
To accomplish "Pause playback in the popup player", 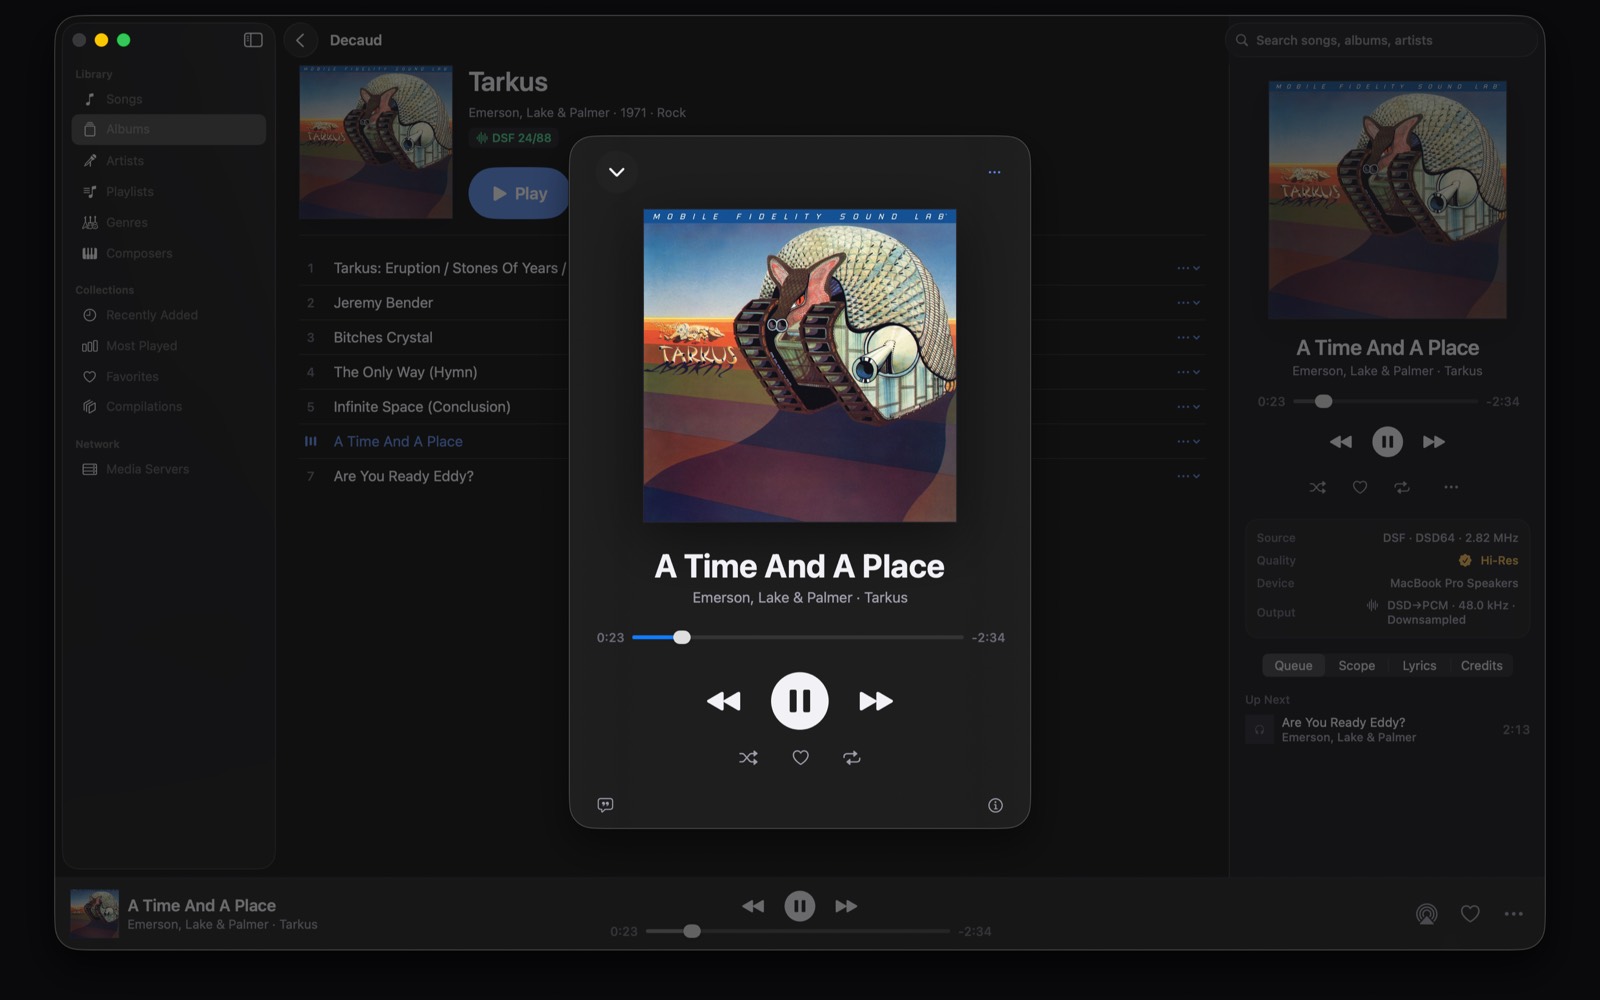I will pyautogui.click(x=800, y=701).
